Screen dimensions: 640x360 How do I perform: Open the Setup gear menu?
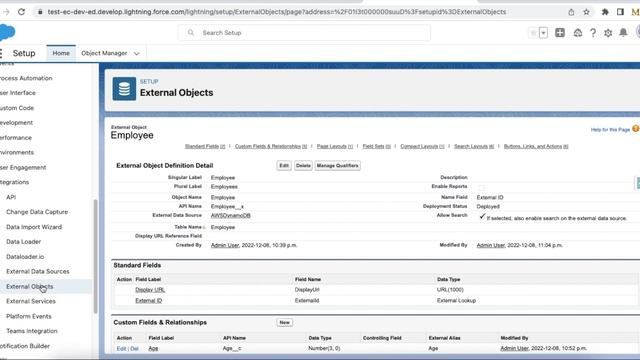[x=608, y=33]
